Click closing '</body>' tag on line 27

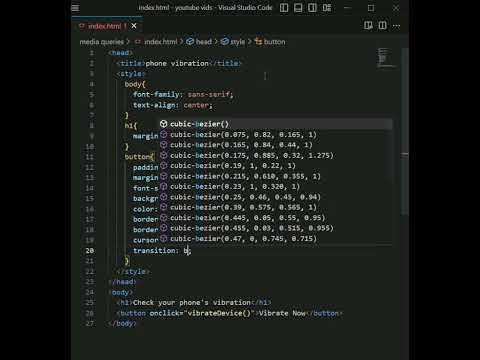(122, 323)
